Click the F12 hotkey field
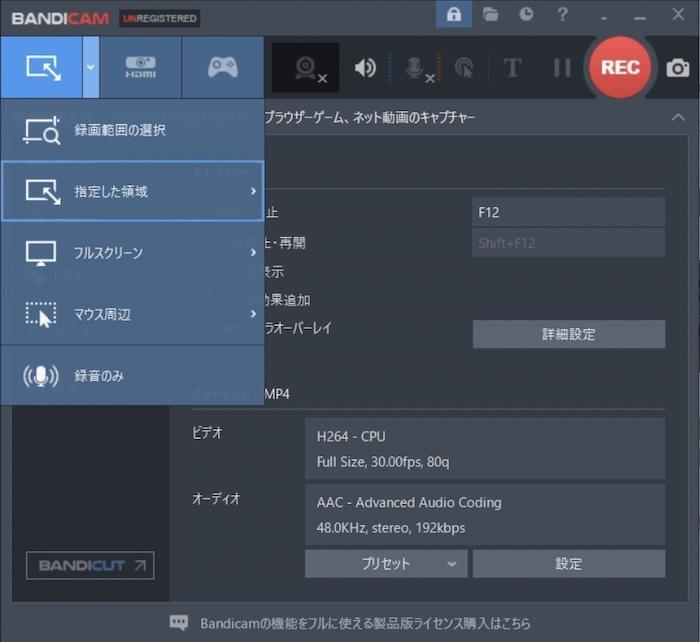 (x=568, y=213)
